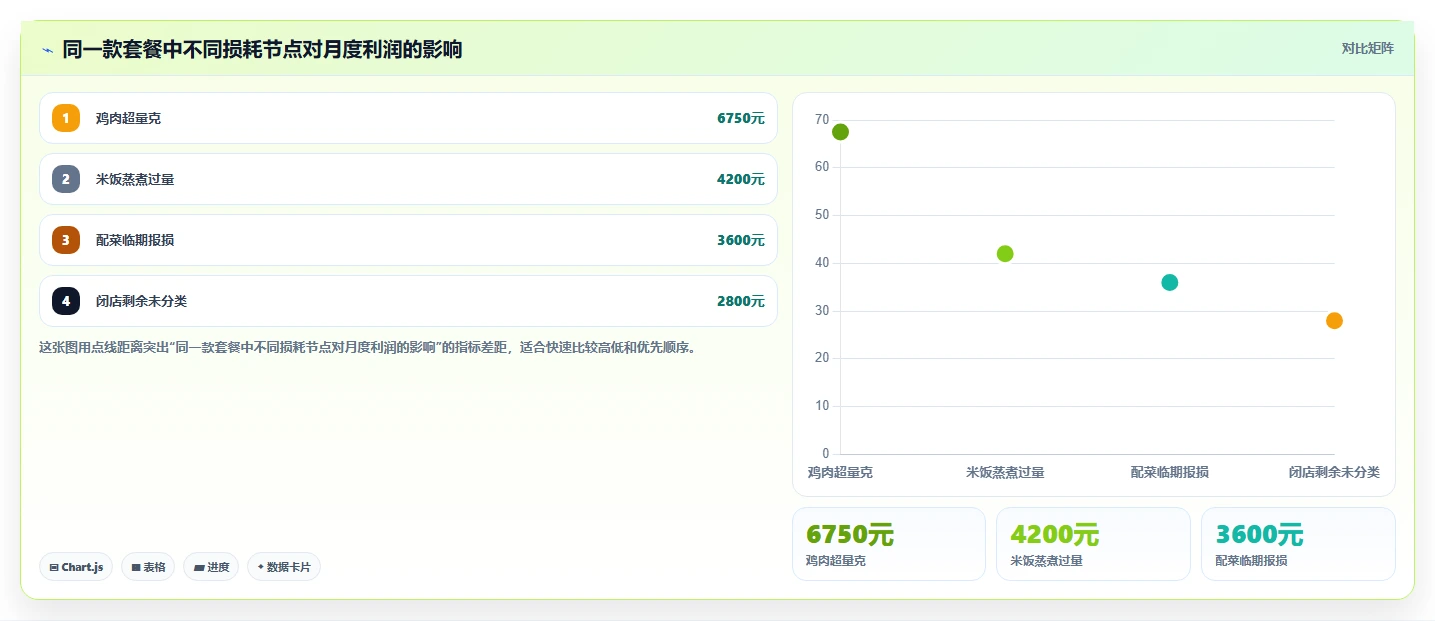Click the 4200元 value in the list

(741, 179)
